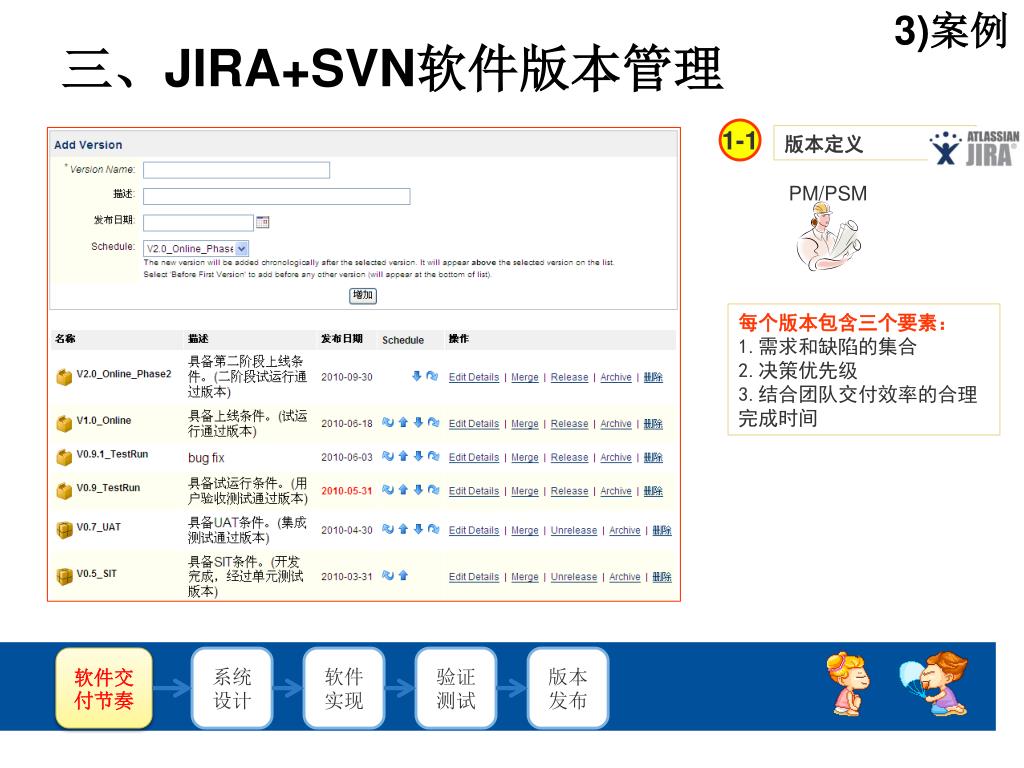The image size is (1024, 768).
Task: Edit Details of V1.0_Online
Action: tap(473, 423)
